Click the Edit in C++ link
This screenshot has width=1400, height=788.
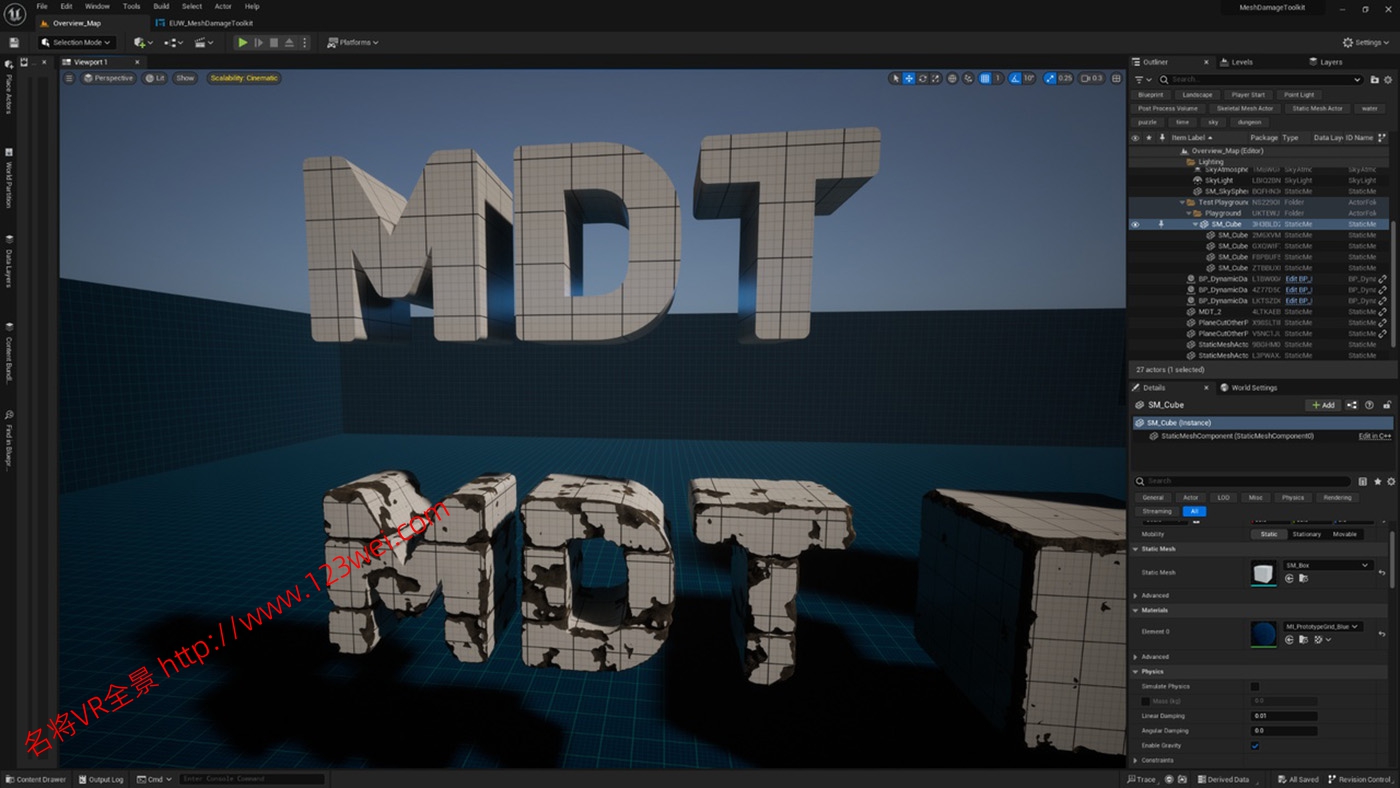[x=1374, y=436]
